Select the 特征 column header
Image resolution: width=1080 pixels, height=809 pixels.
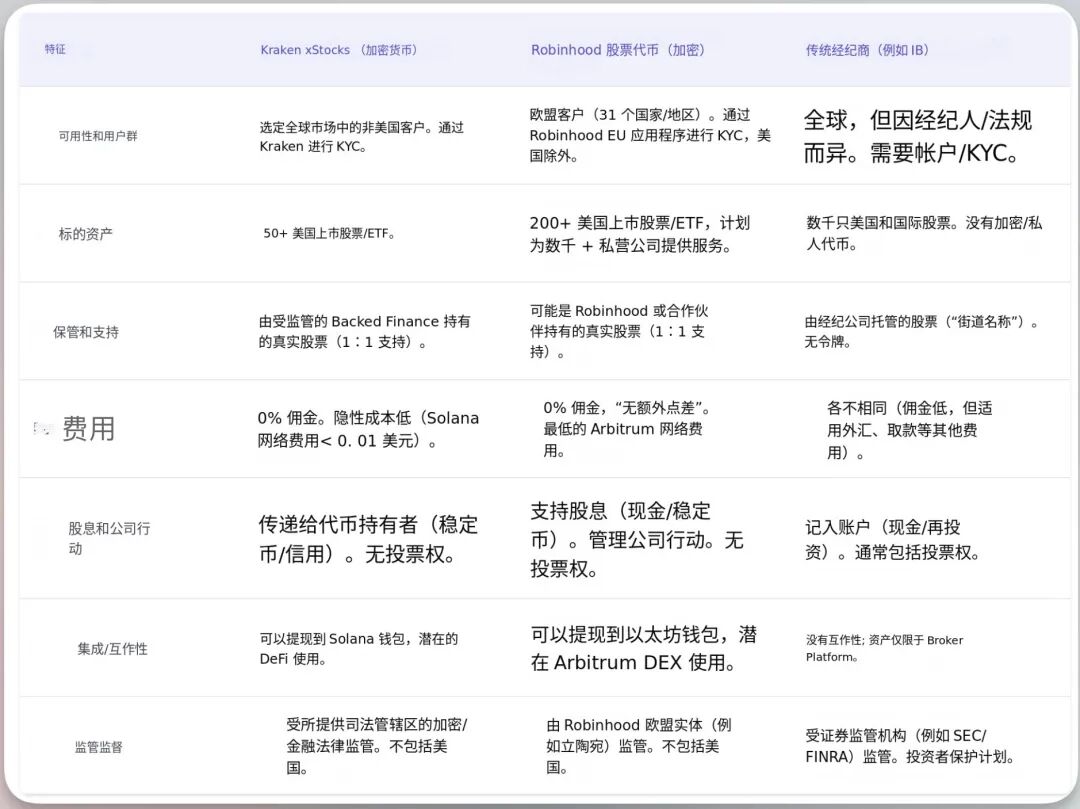point(55,49)
